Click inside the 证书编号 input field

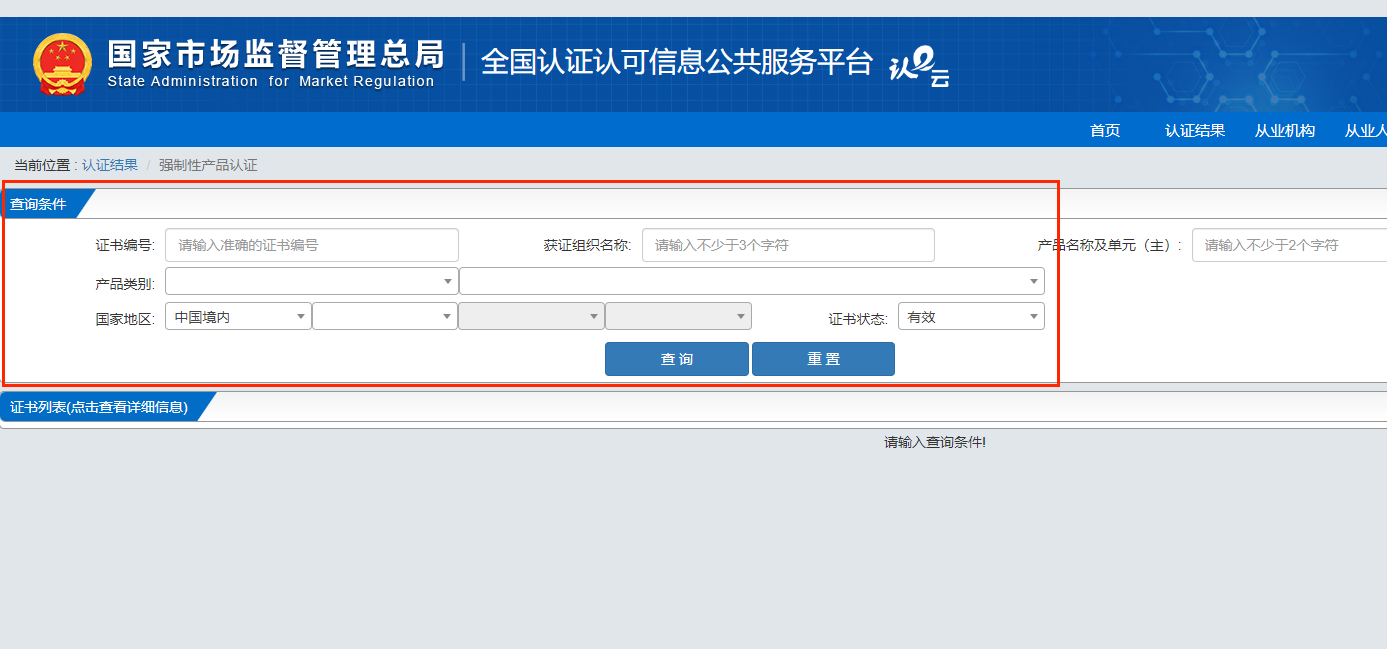311,245
